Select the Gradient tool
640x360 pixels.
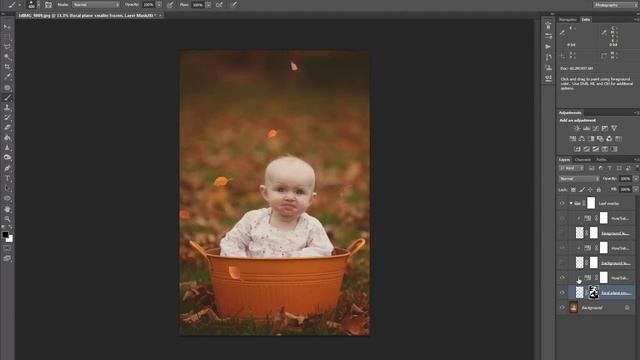click(x=7, y=138)
